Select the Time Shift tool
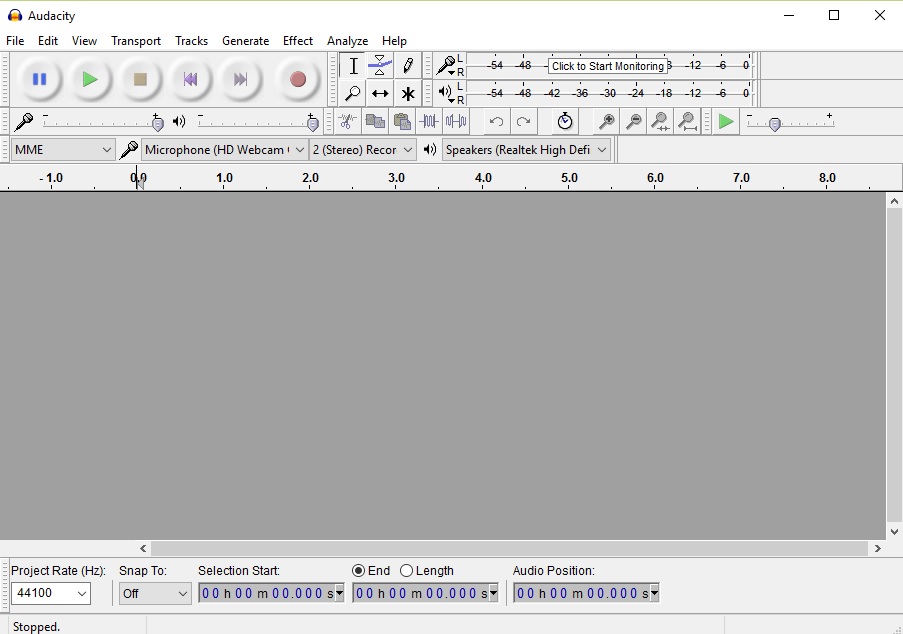Image resolution: width=903 pixels, height=634 pixels. click(x=380, y=93)
